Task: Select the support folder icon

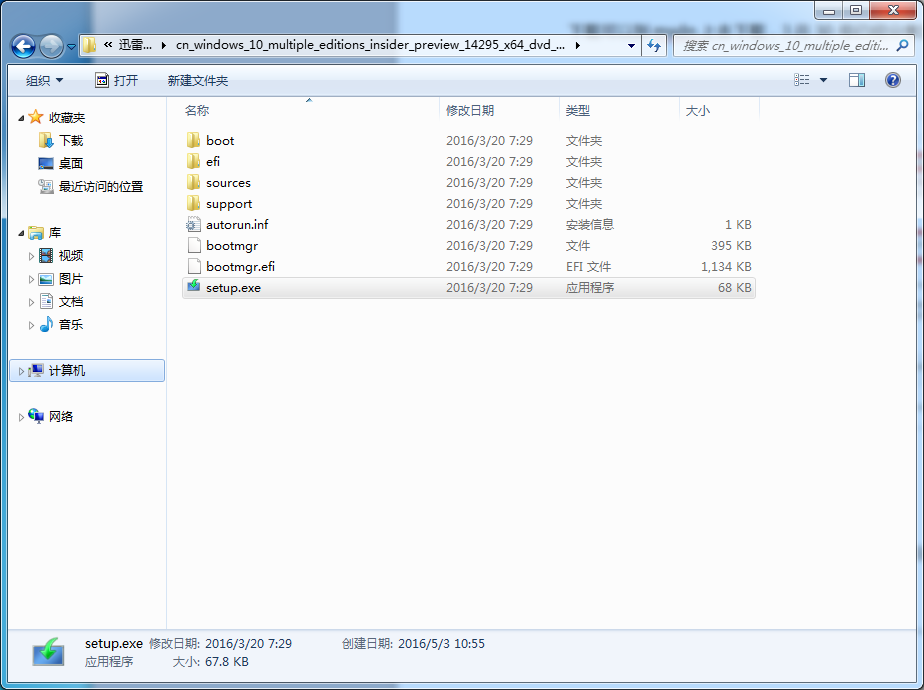Action: pyautogui.click(x=193, y=203)
